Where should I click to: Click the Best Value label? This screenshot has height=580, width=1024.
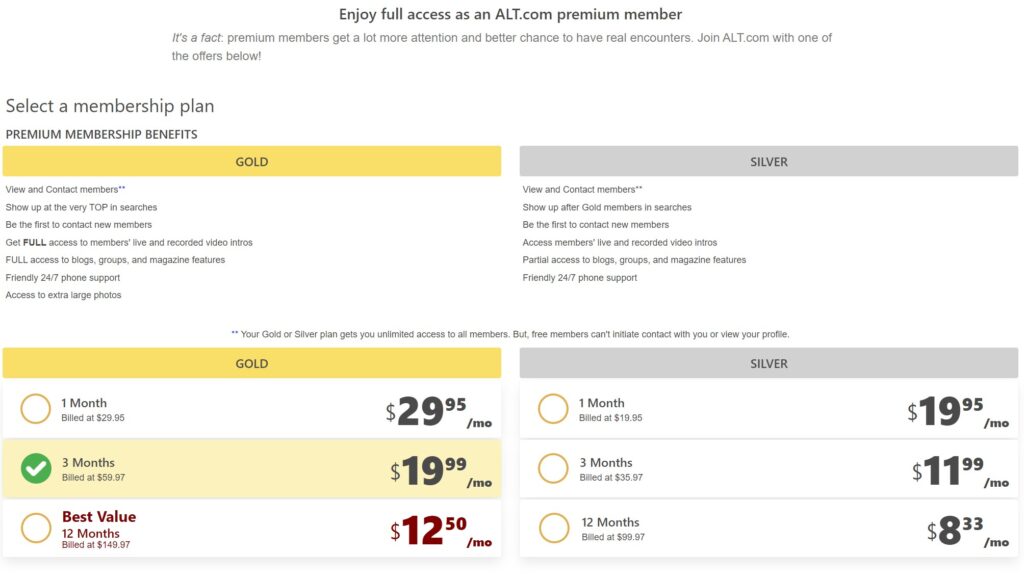97,517
